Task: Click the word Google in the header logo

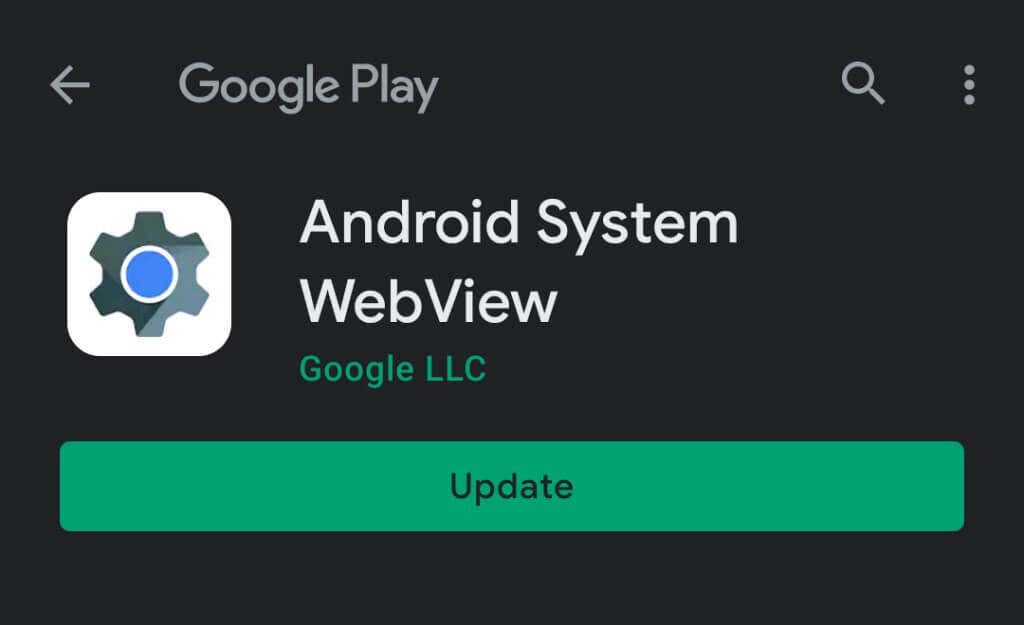Action: click(259, 88)
